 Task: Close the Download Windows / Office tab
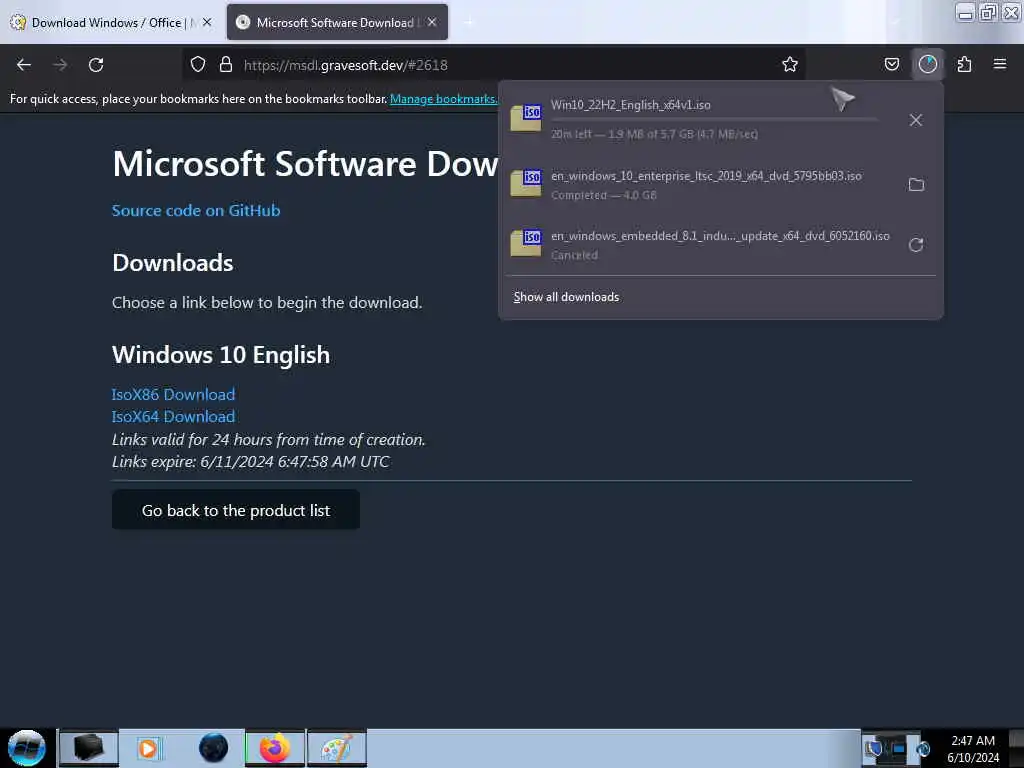(207, 22)
